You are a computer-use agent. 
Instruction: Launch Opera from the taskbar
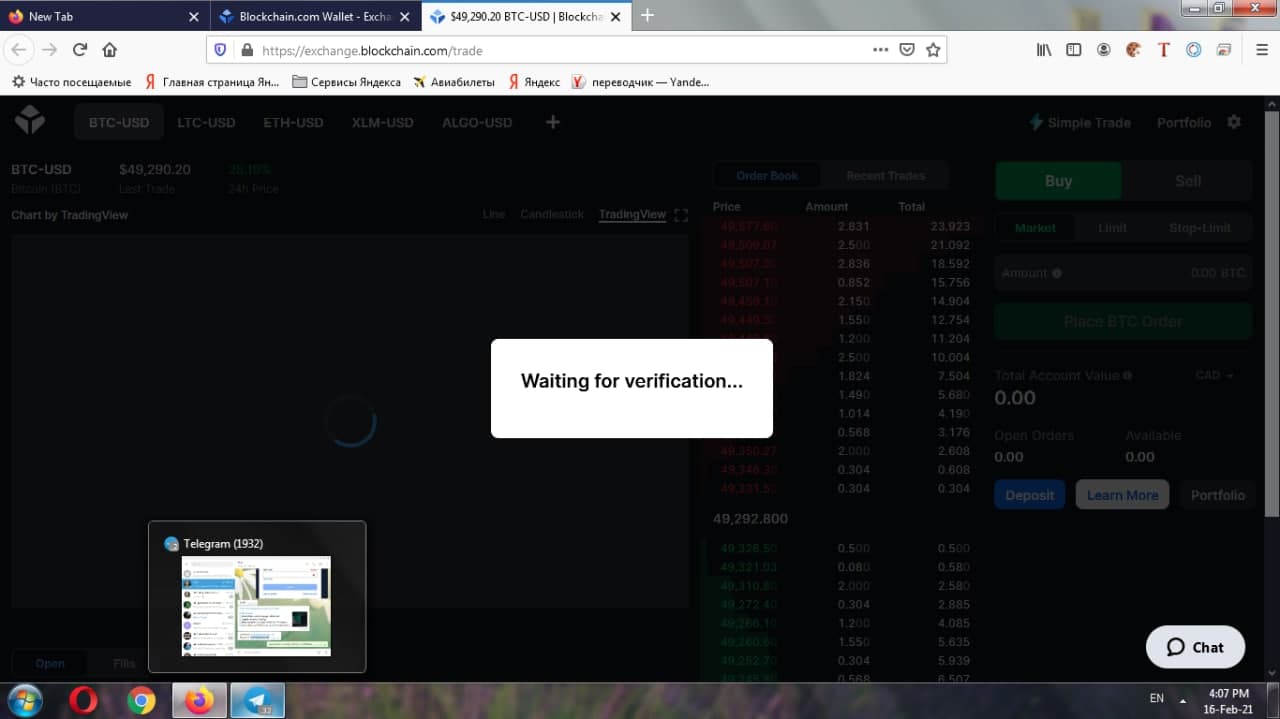click(84, 701)
